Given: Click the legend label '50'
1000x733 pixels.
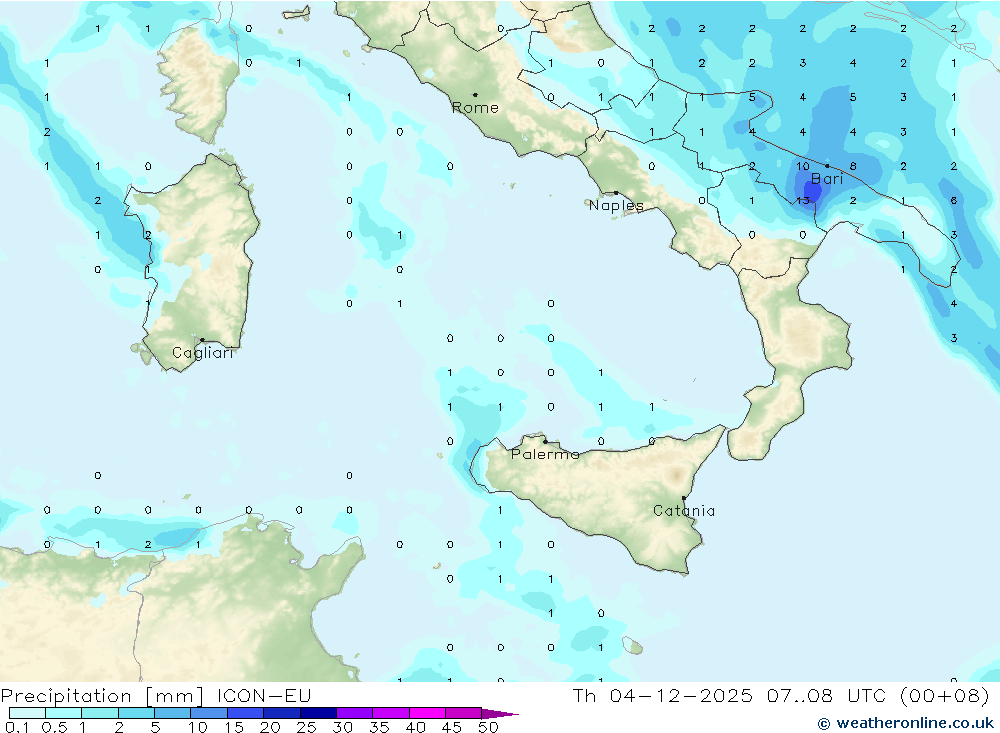Looking at the screenshot, I should [489, 727].
